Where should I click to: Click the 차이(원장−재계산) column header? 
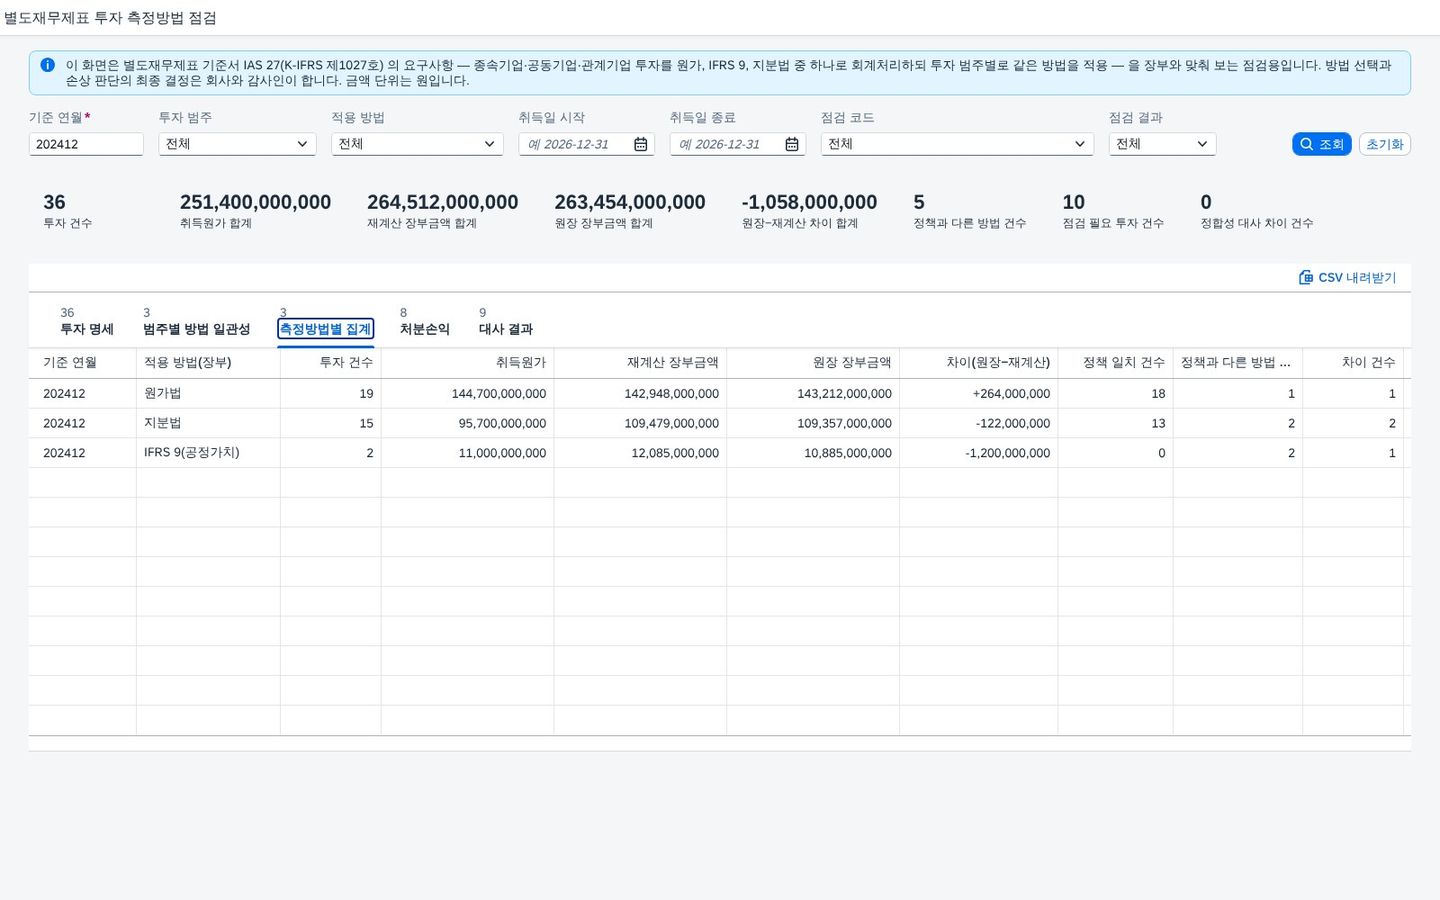pos(979,362)
